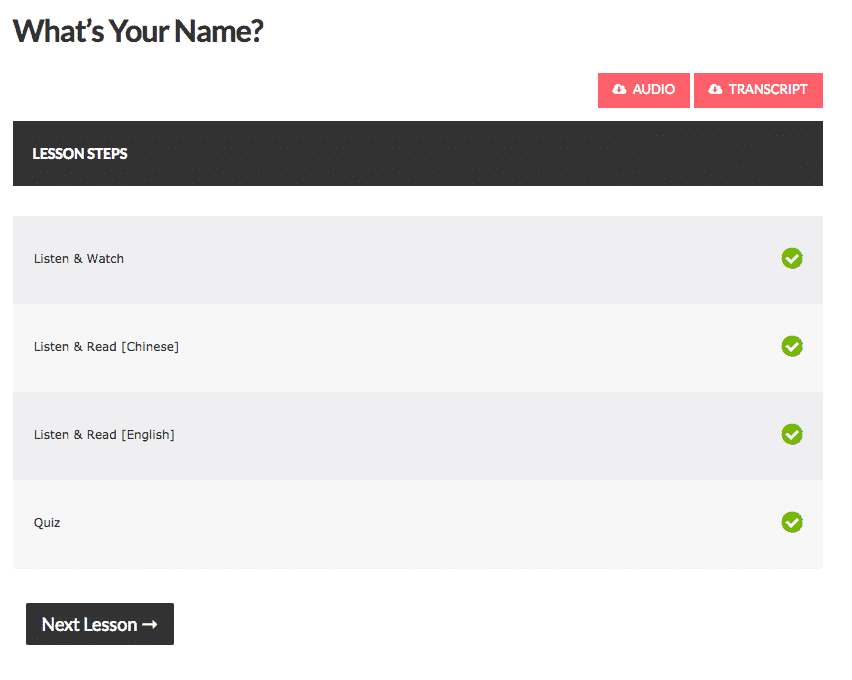Click the green checkmark for Listen & Read [Chinese]

[792, 346]
